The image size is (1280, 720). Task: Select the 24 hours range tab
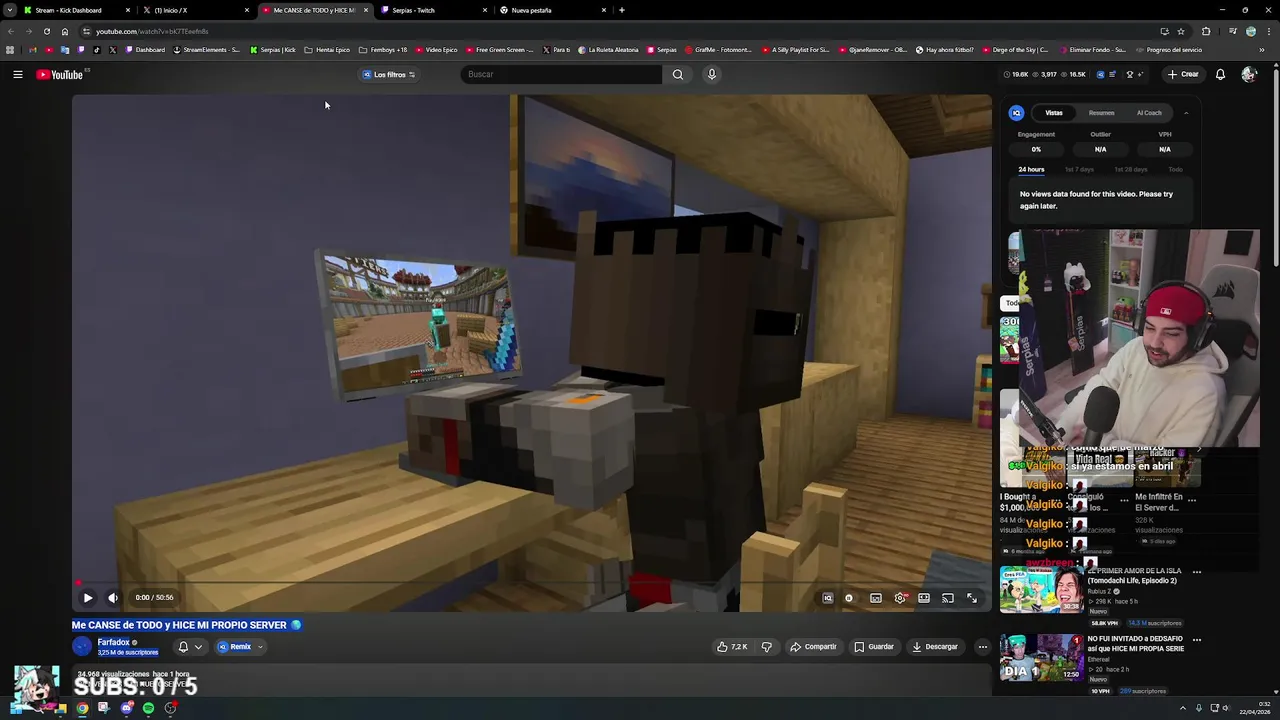(1031, 170)
